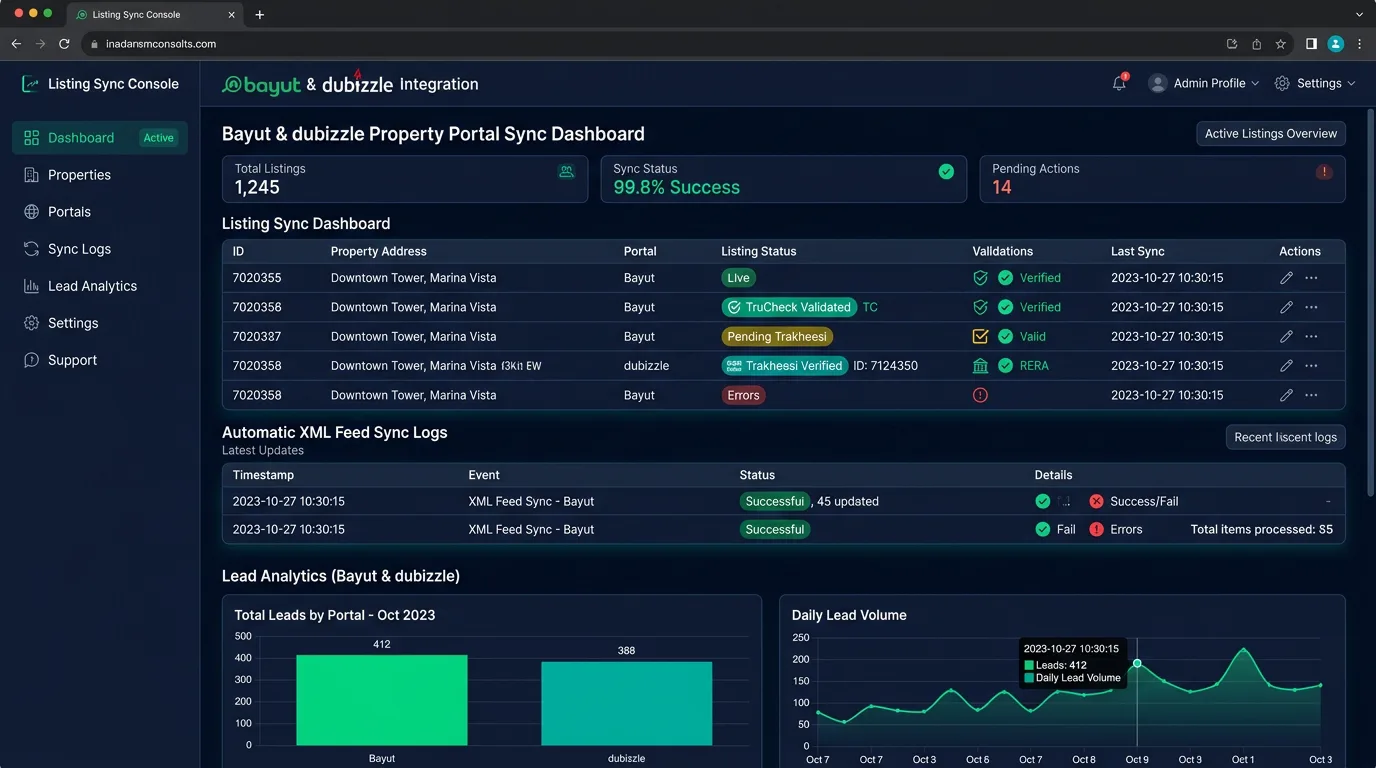Click the Listing Sync Console logo icon
The height and width of the screenshot is (768, 1376).
pos(31,84)
